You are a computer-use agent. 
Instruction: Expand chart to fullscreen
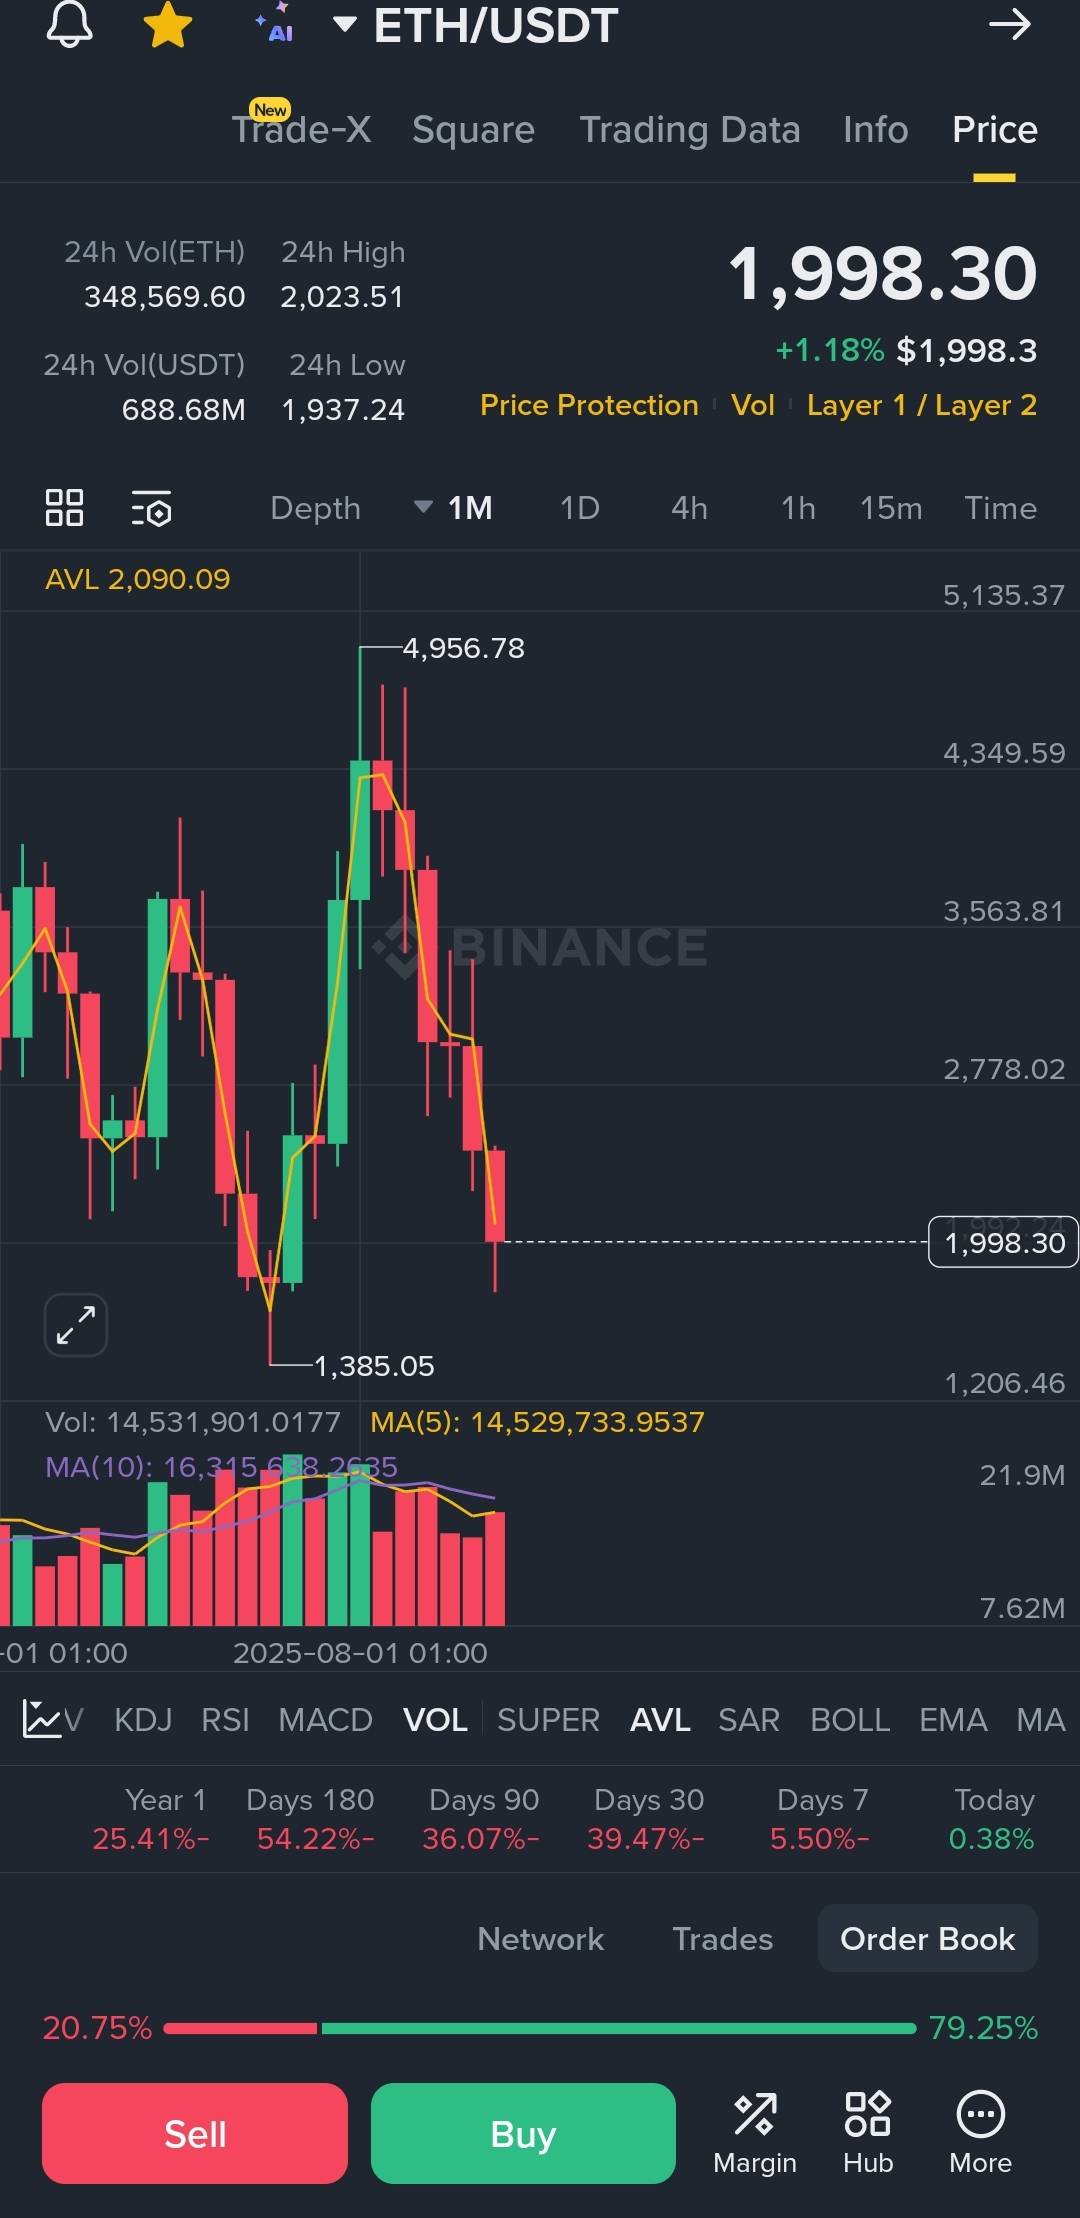click(x=76, y=1325)
